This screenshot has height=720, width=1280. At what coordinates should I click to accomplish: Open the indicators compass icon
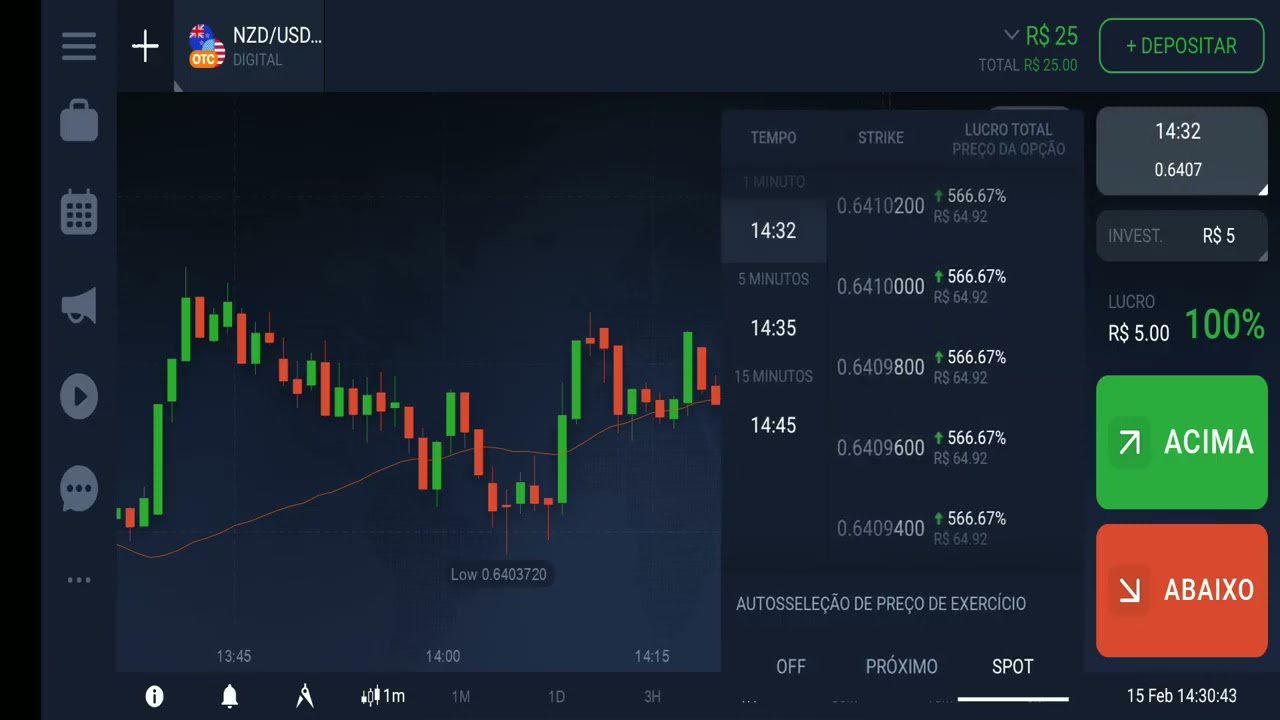[x=304, y=695]
